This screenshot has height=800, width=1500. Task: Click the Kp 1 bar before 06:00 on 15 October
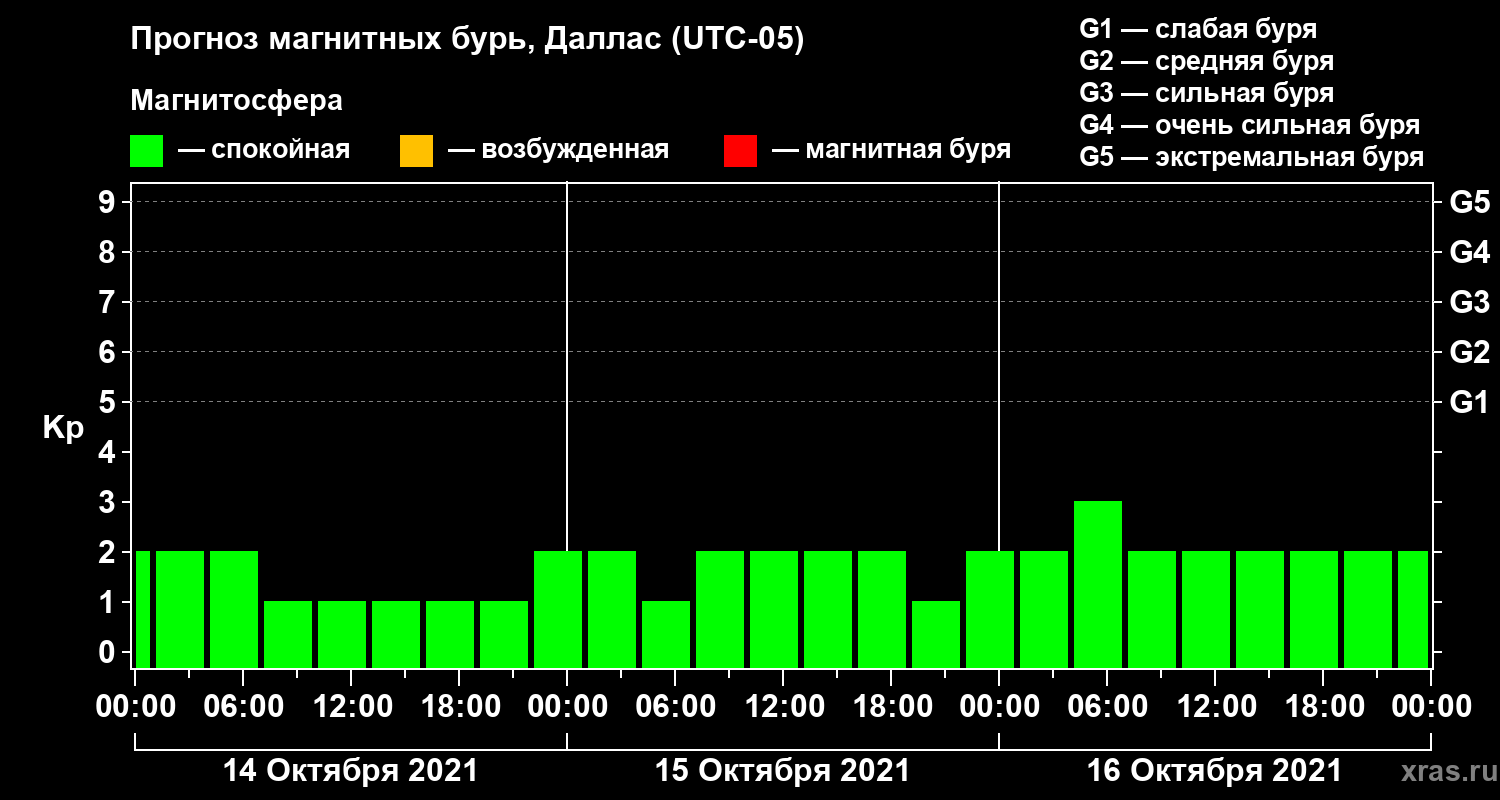pos(666,634)
